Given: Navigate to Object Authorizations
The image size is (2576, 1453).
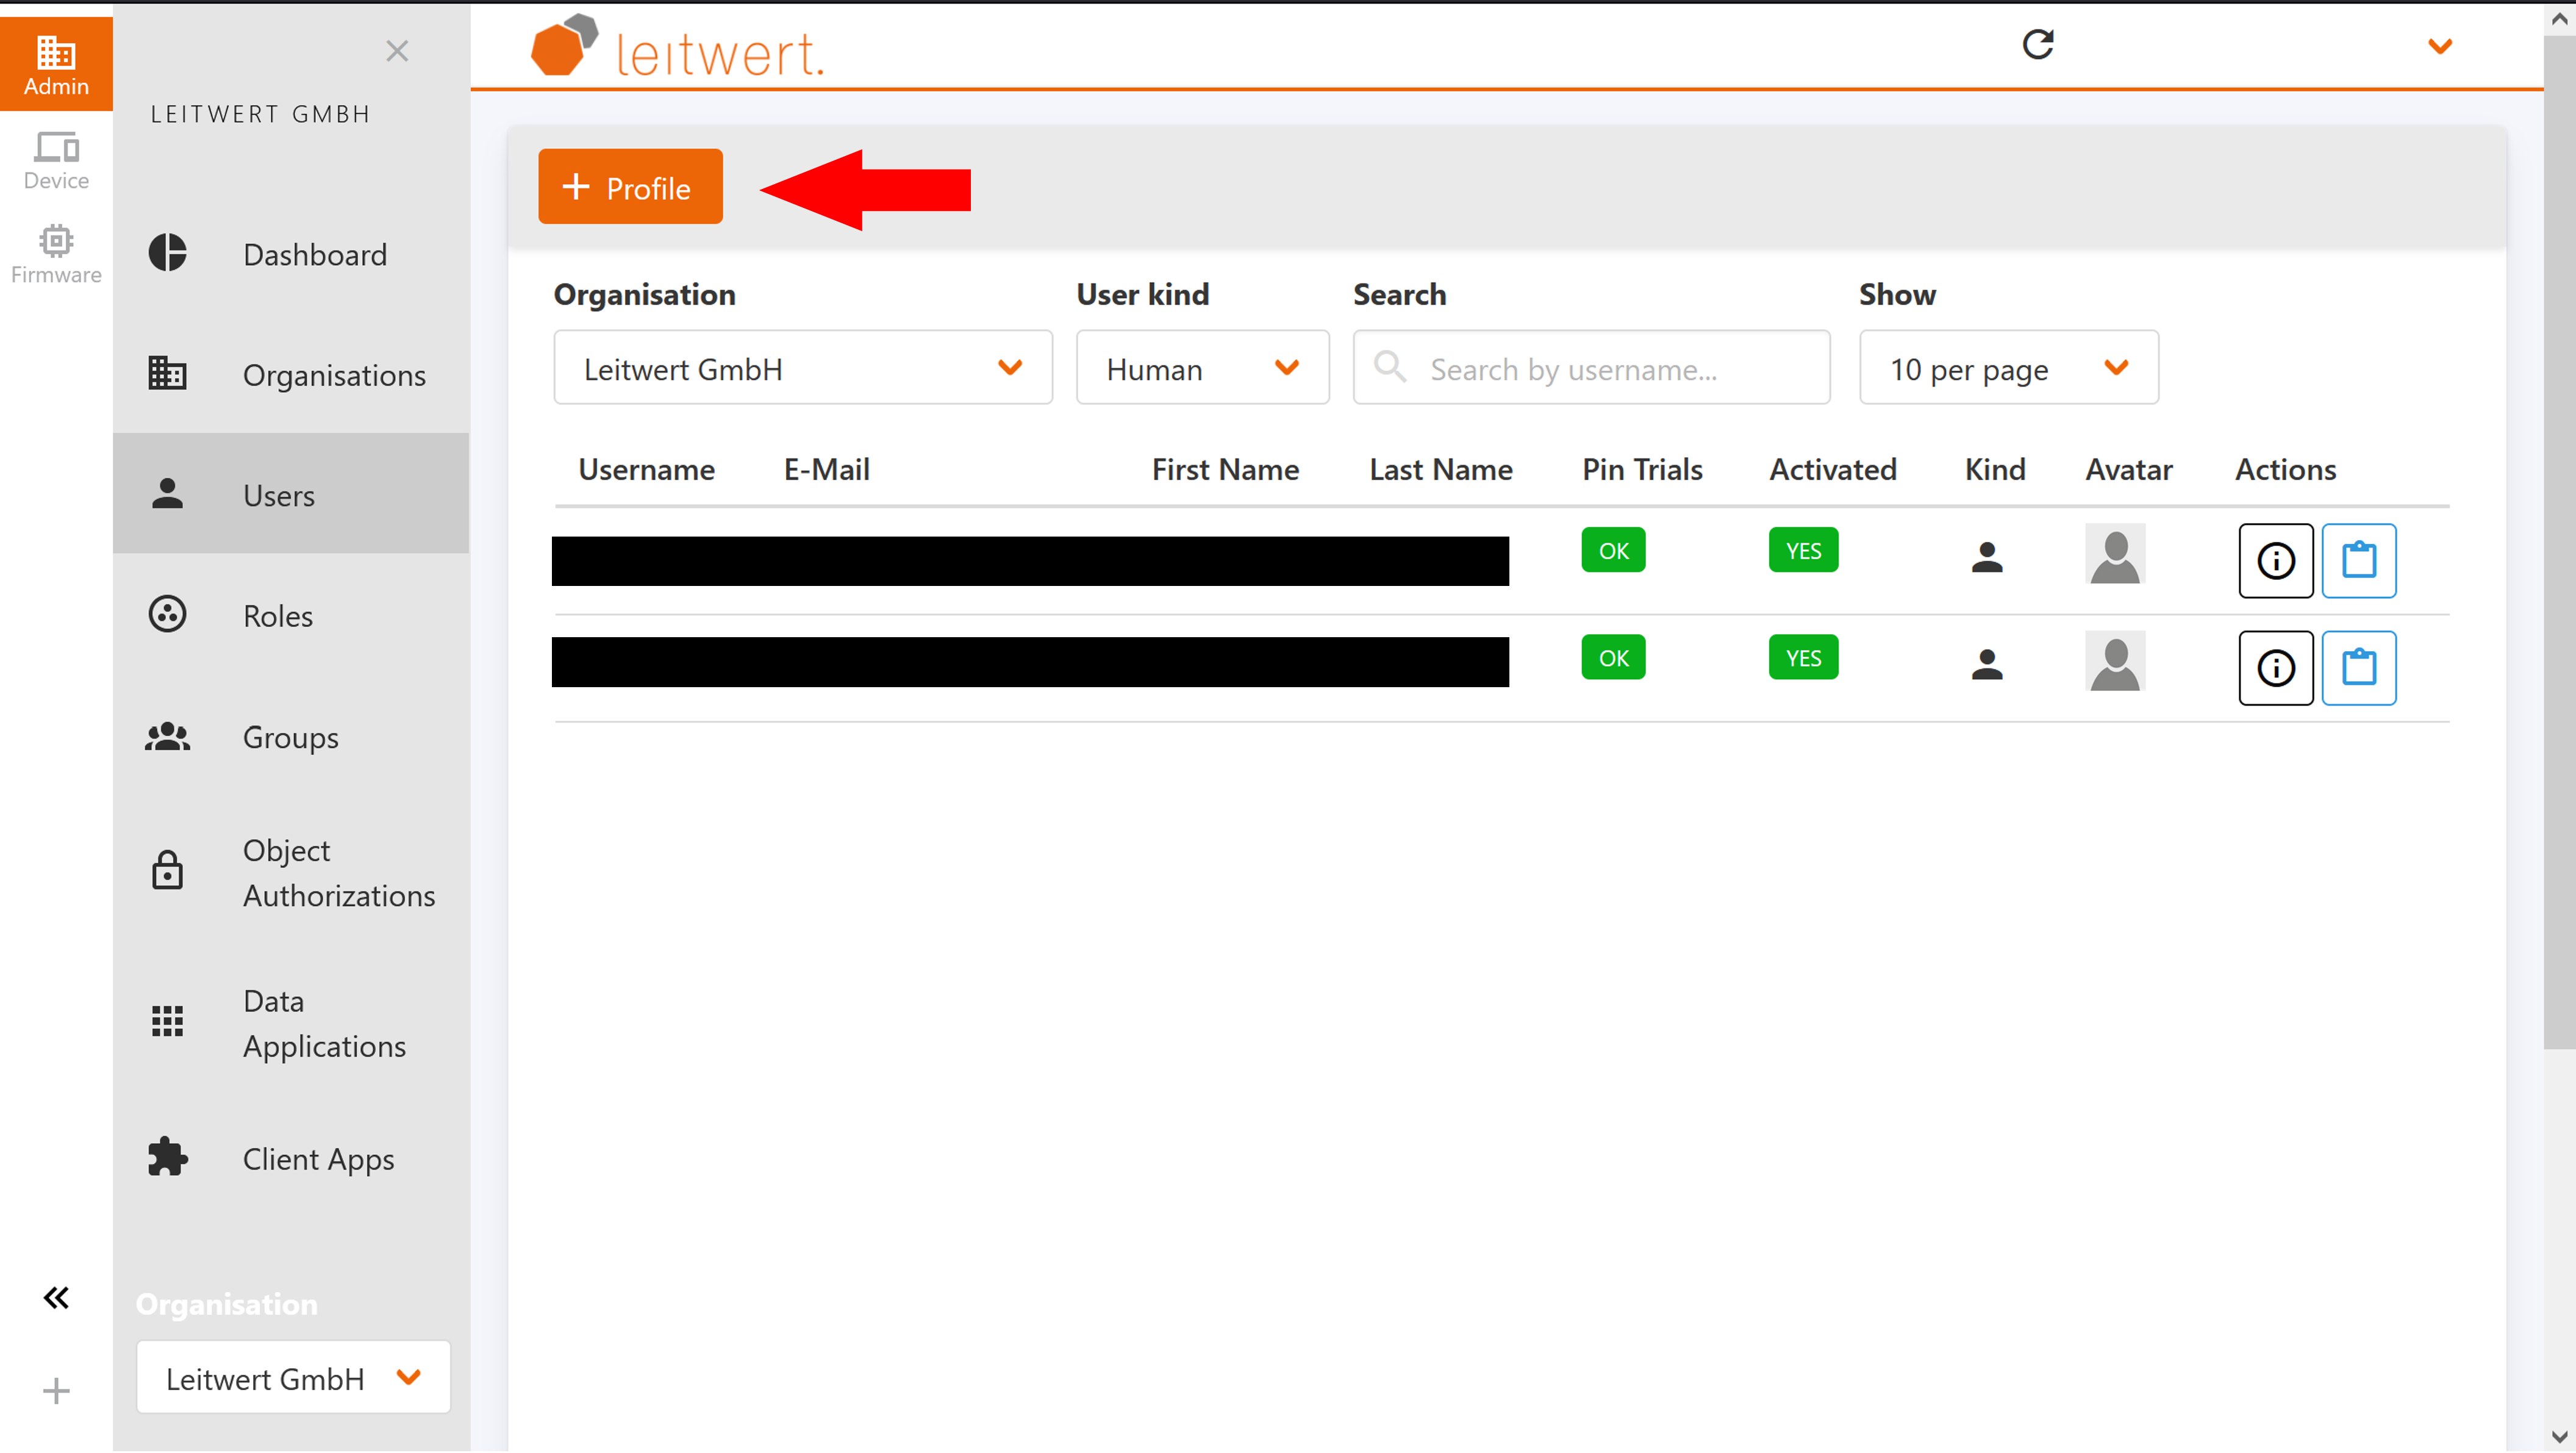Looking at the screenshot, I should point(338,872).
